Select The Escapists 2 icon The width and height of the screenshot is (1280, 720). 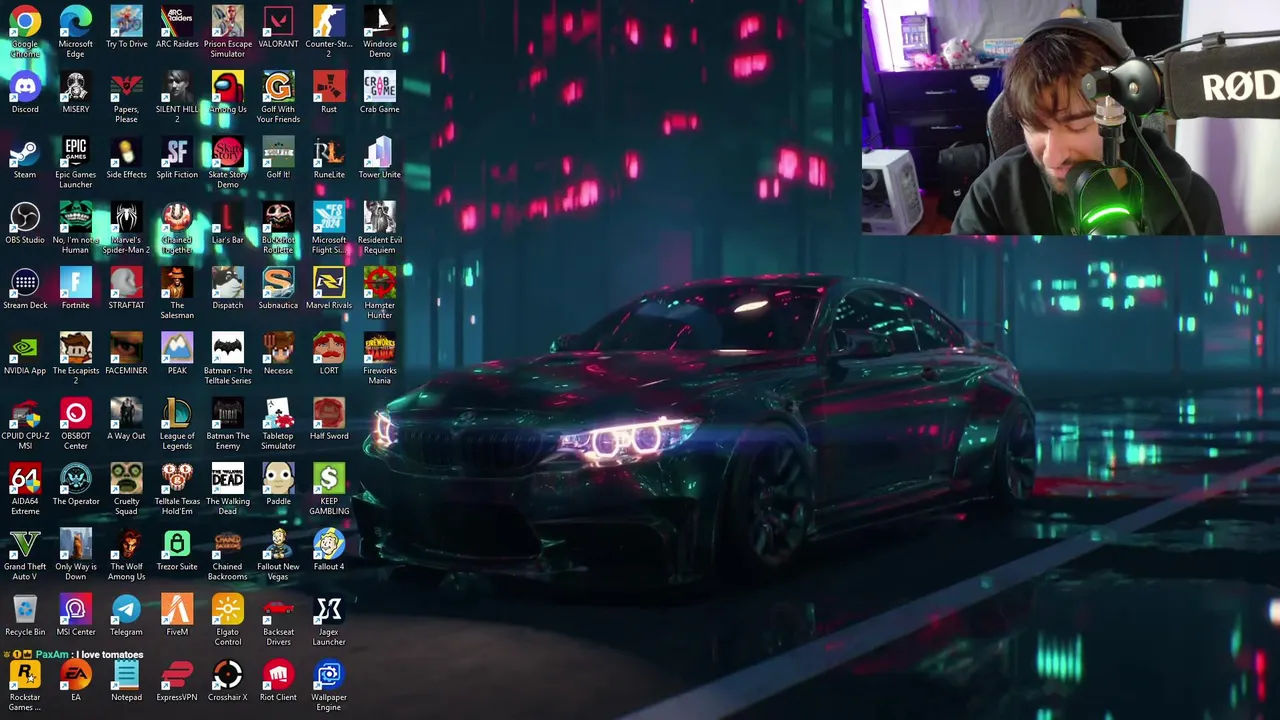[76, 348]
